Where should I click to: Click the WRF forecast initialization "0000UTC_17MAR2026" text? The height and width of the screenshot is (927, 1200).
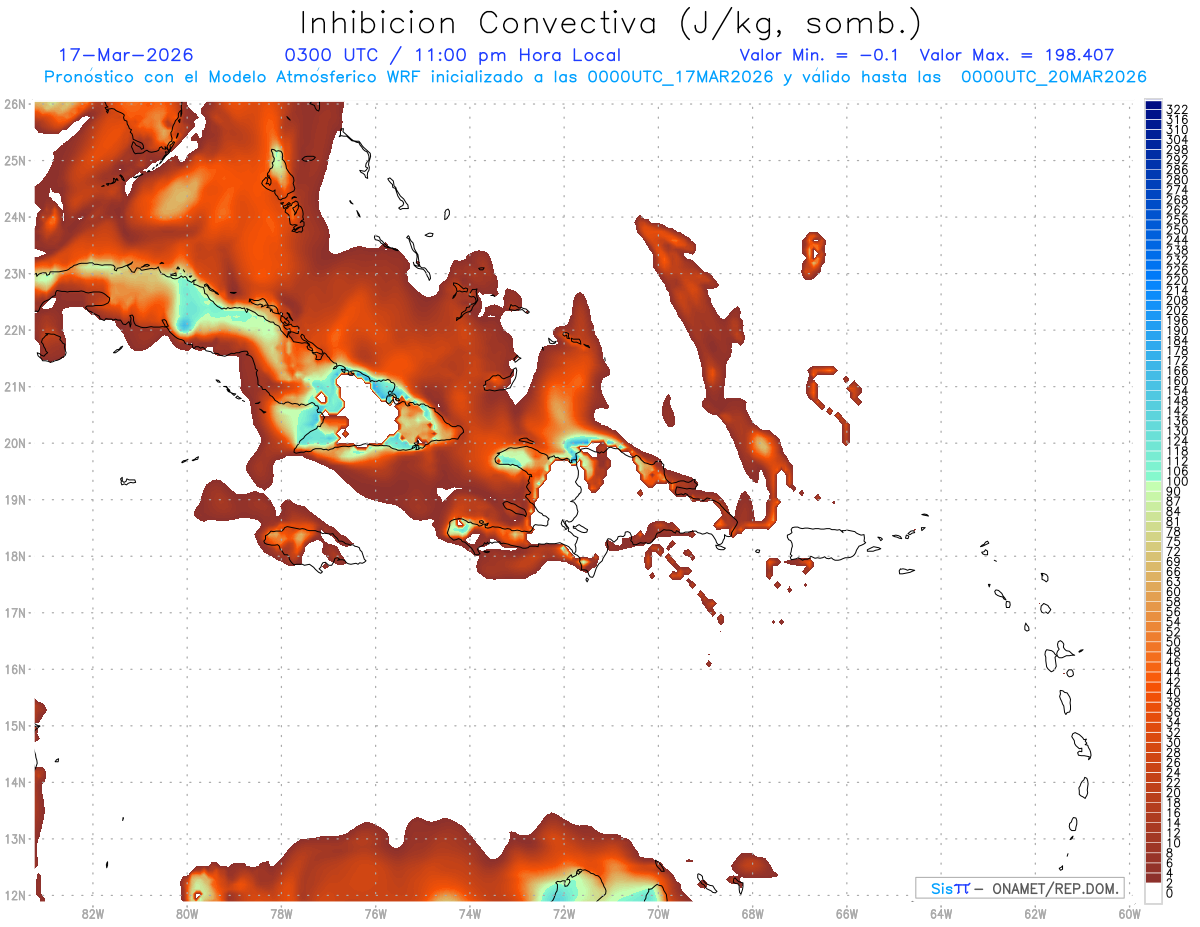(x=680, y=77)
